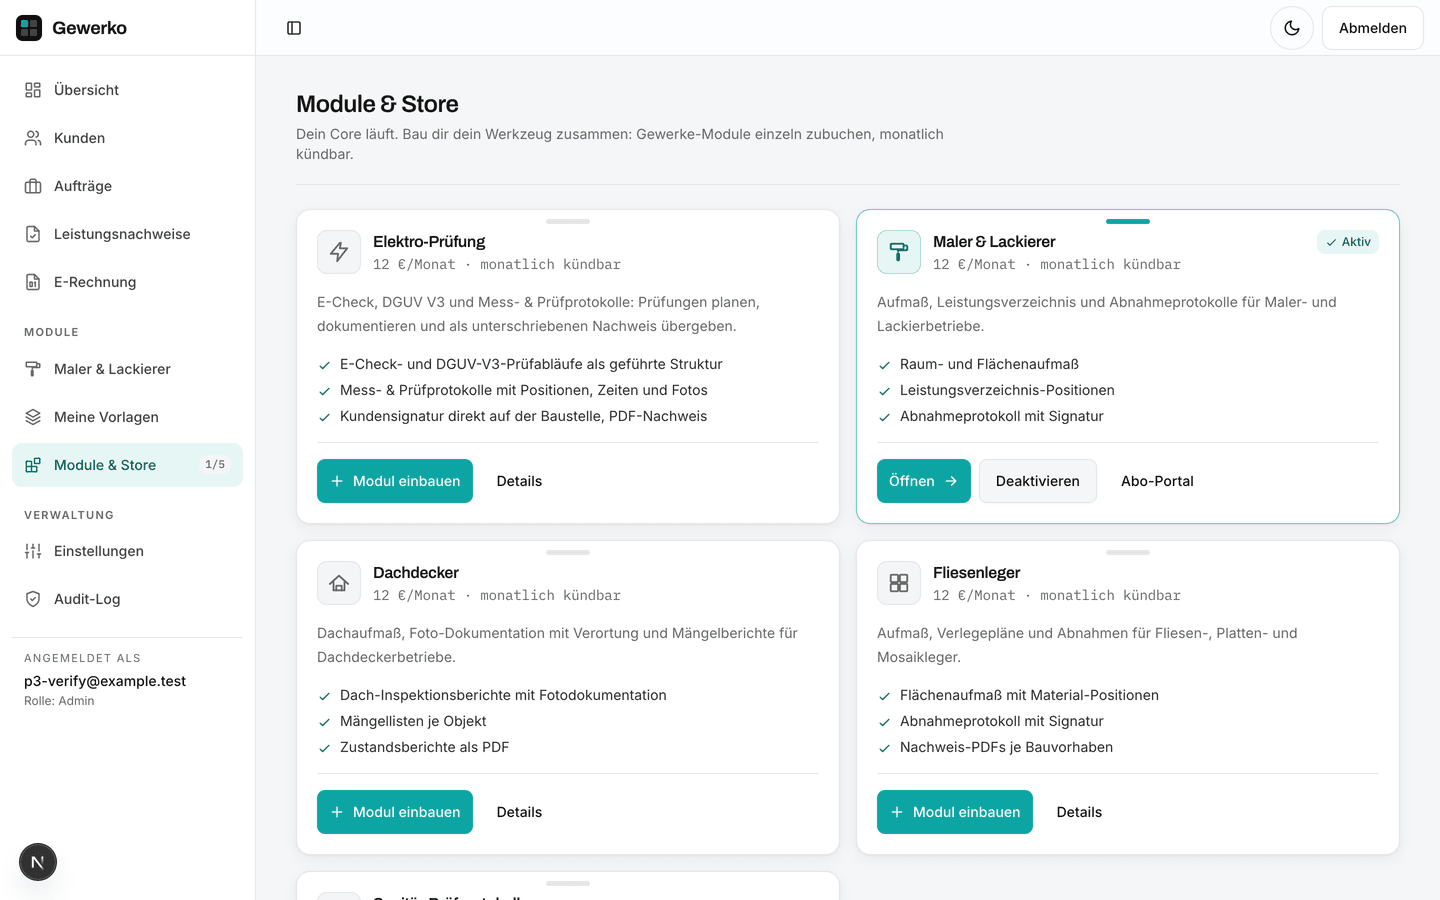The height and width of the screenshot is (900, 1440).
Task: Click the Elektro-Prüfung lightning bolt icon
Action: tap(339, 252)
